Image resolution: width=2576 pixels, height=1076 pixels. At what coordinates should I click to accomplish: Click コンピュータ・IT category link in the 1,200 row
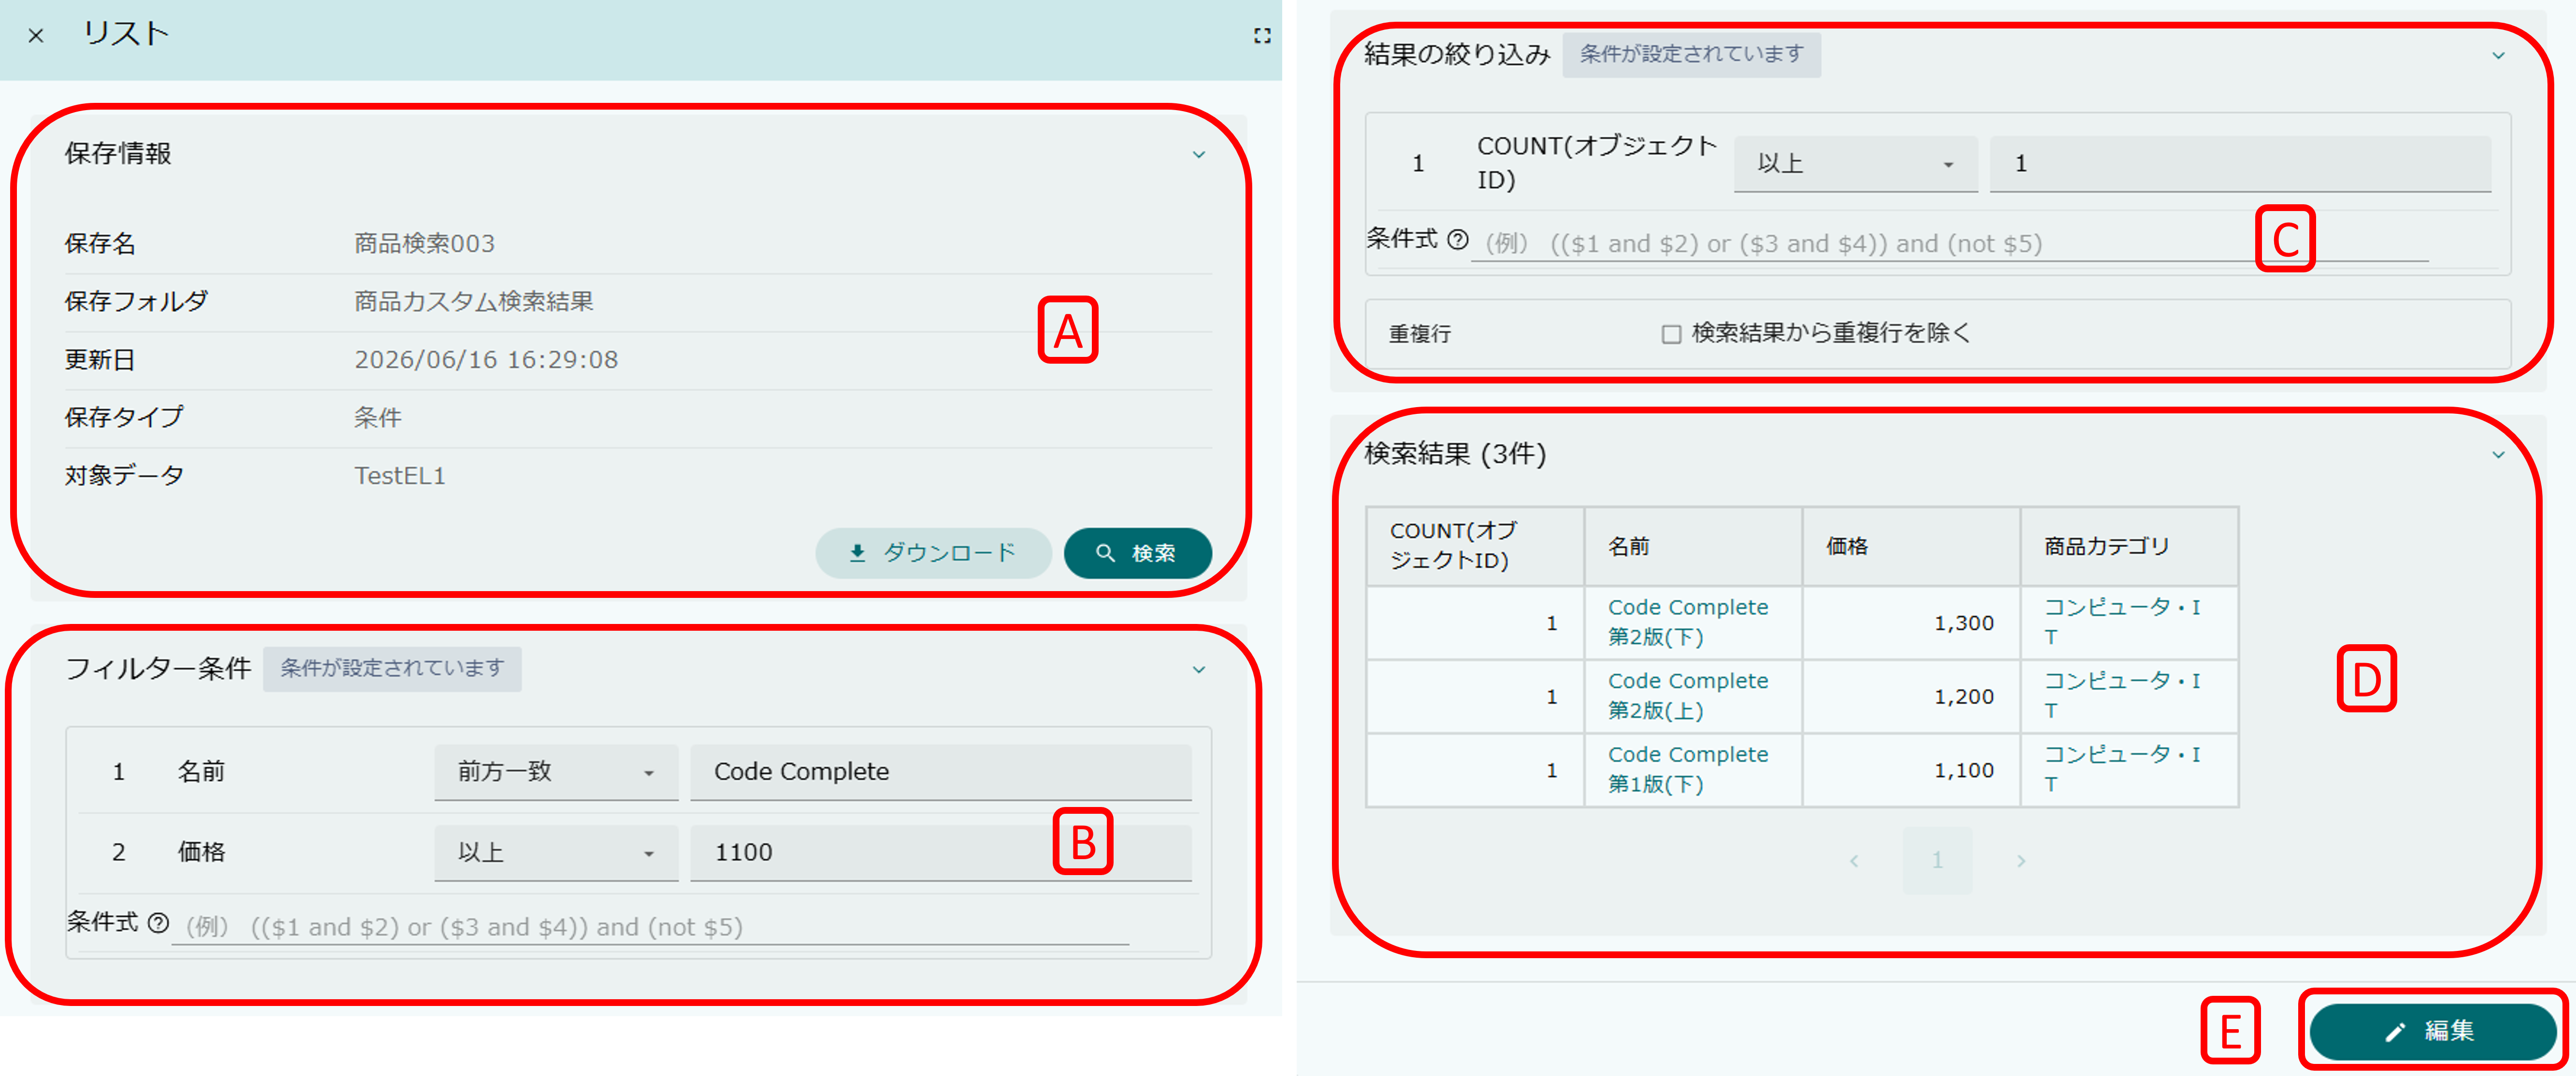point(2122,696)
